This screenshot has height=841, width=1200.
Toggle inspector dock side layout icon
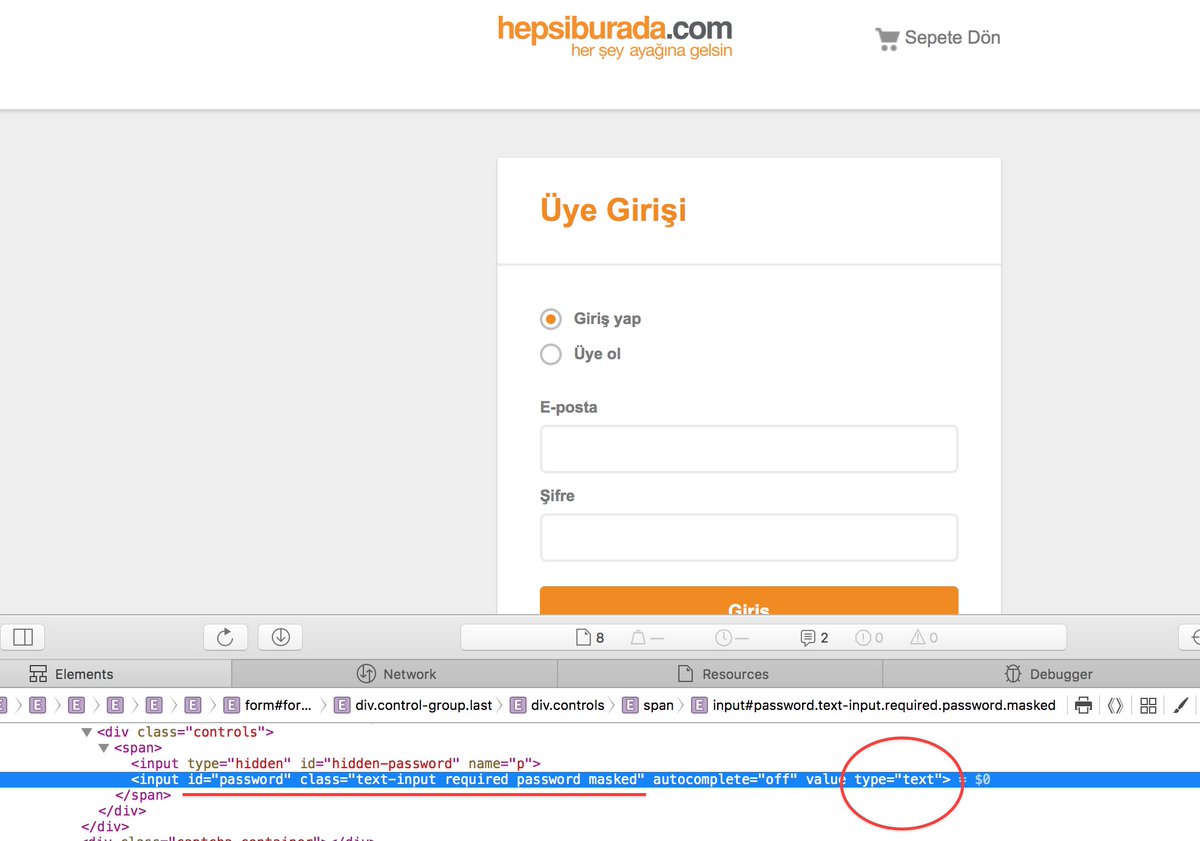pos(23,637)
